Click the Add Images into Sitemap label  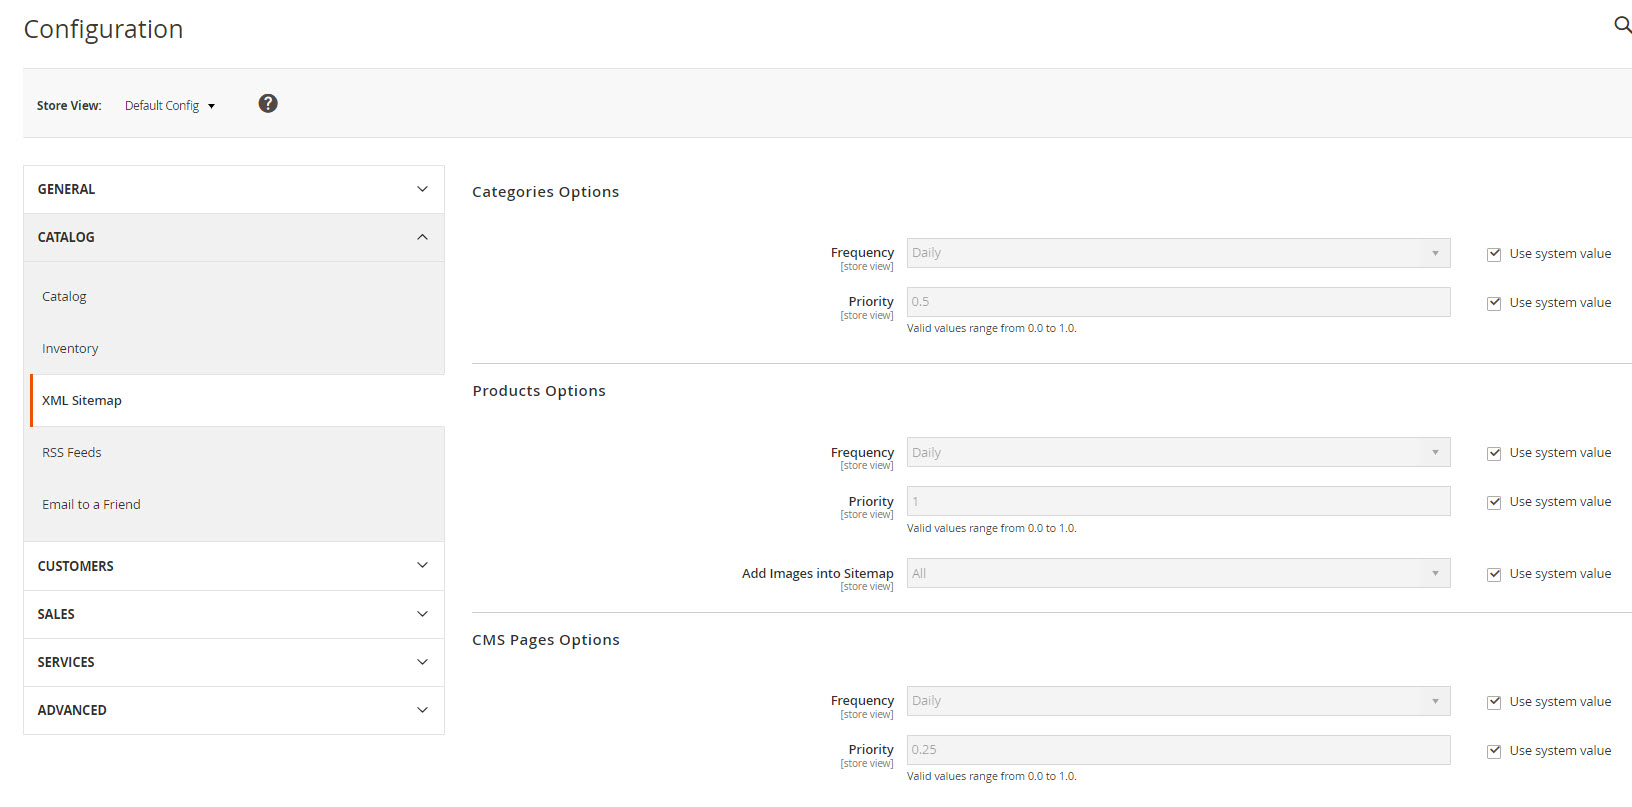817,573
